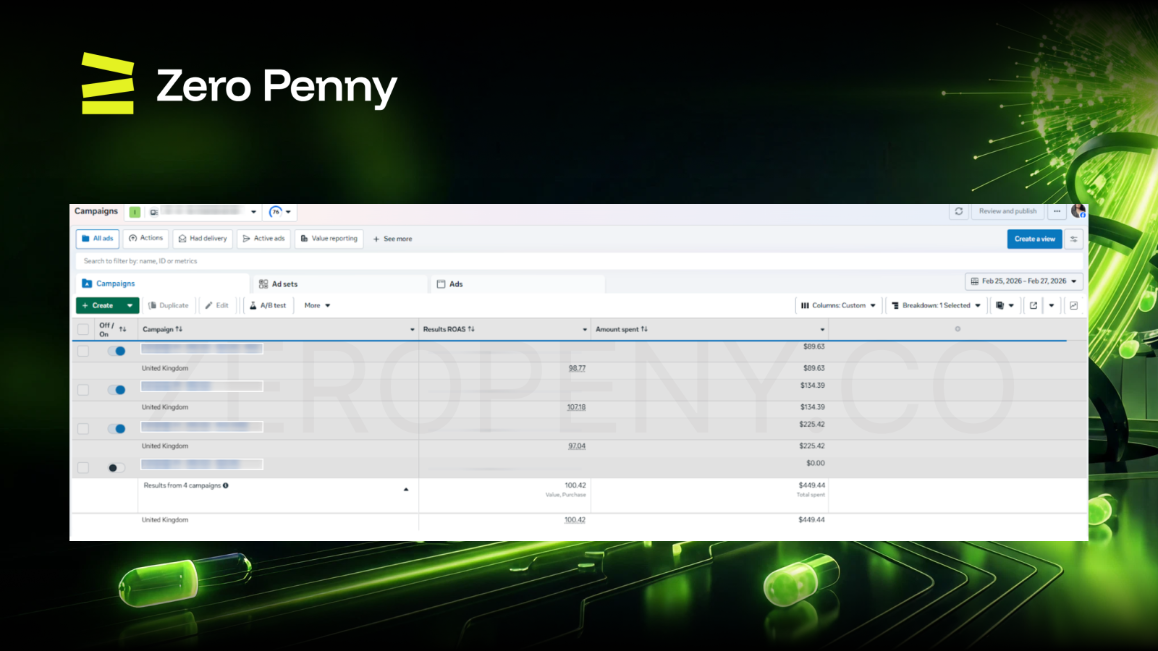Check the box for the $0.00 campaign
The height and width of the screenshot is (651, 1158).
click(83, 468)
